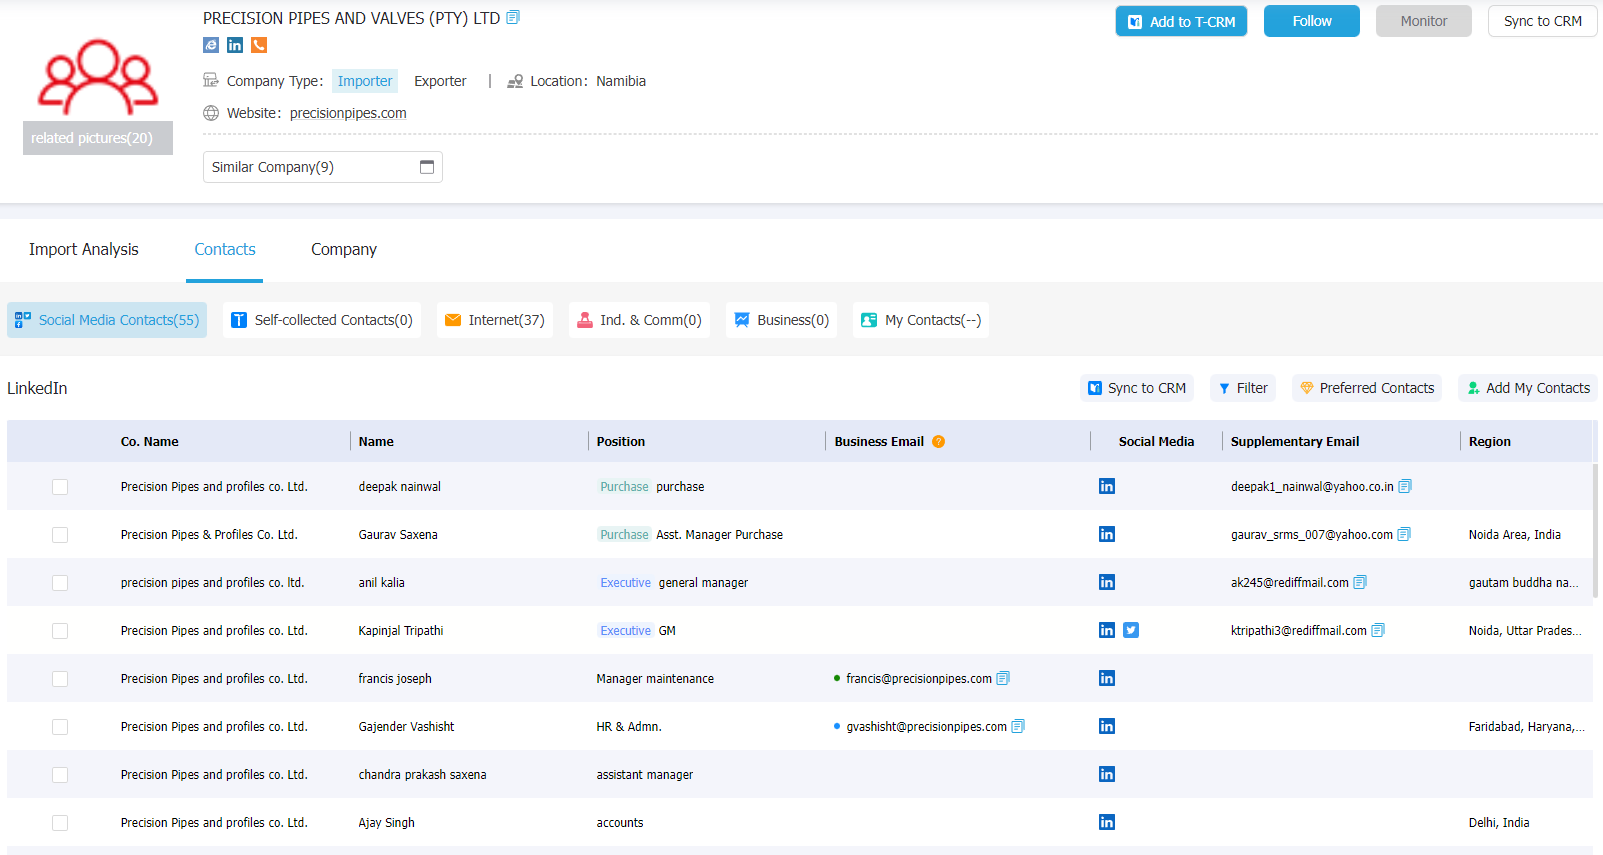Open the Filter control for contacts

point(1243,388)
